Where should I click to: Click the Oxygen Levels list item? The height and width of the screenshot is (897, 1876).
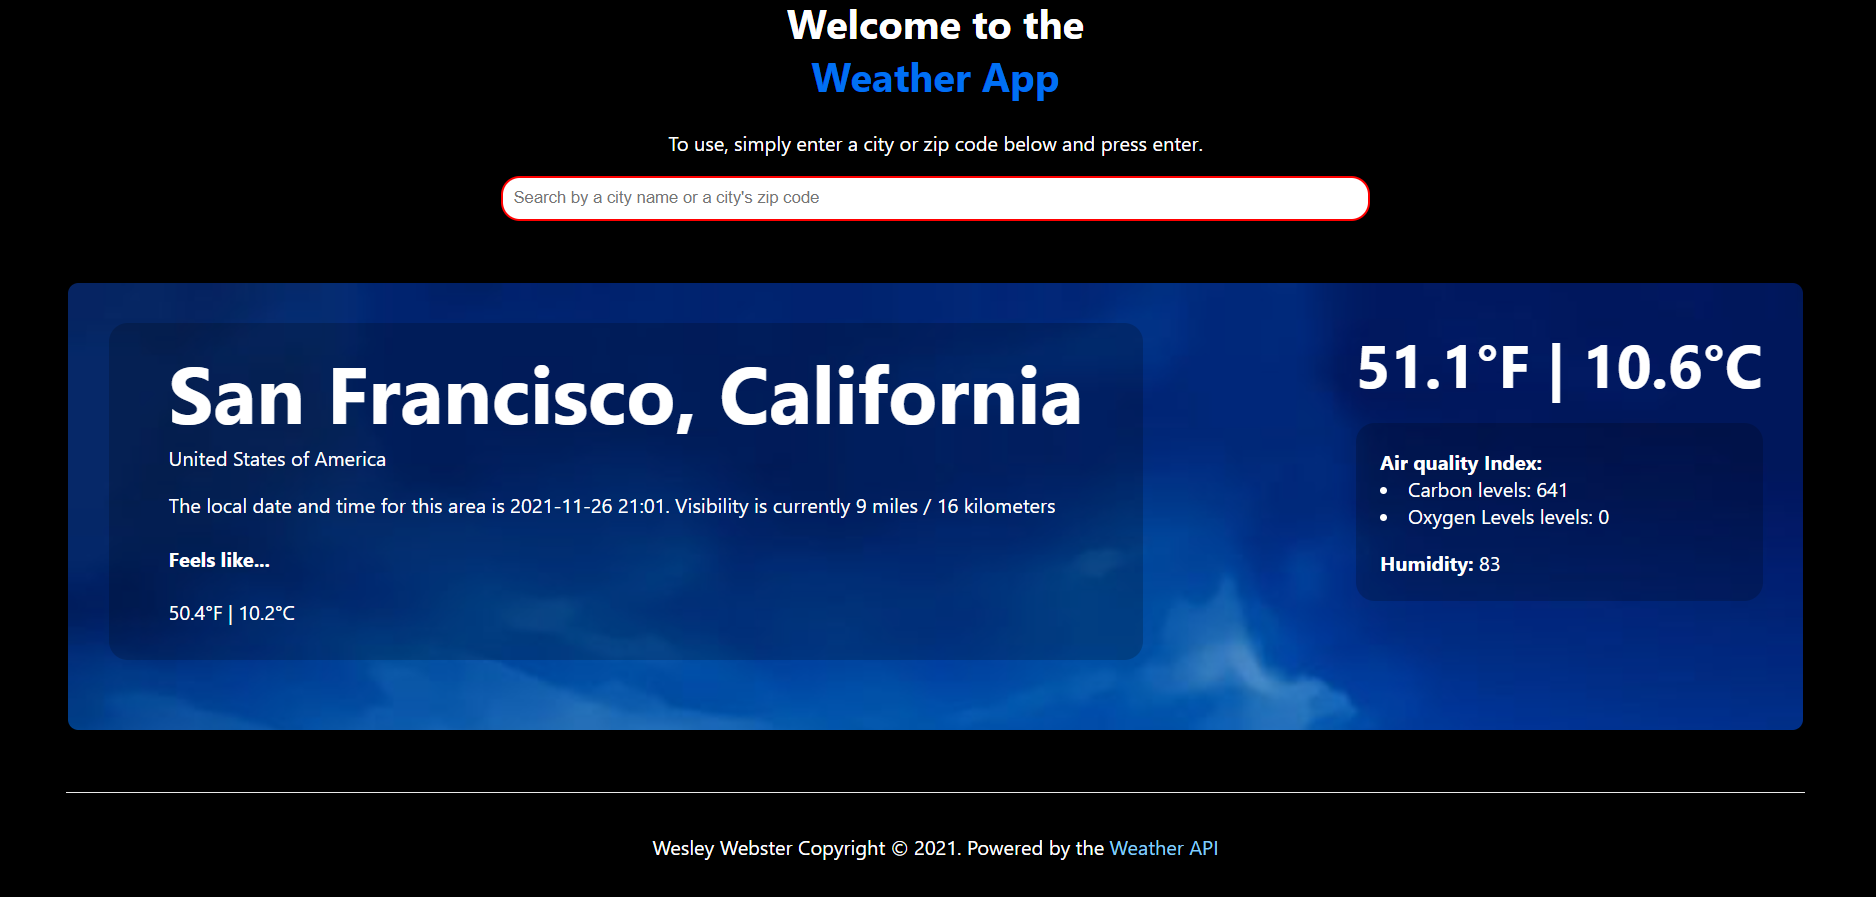pyautogui.click(x=1508, y=517)
